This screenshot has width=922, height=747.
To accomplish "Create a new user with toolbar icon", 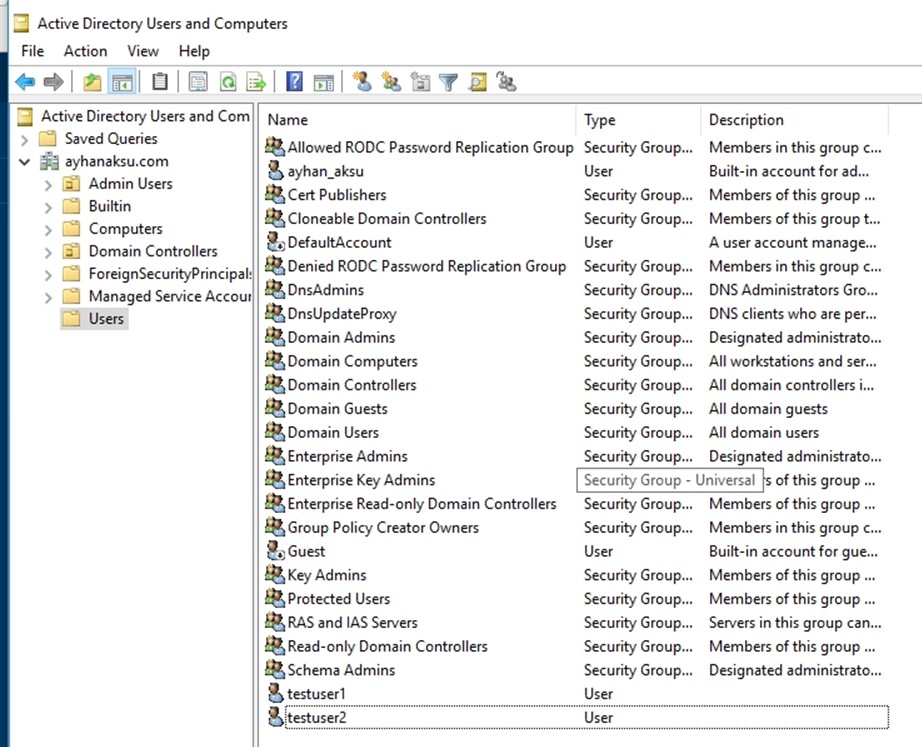I will click(362, 82).
